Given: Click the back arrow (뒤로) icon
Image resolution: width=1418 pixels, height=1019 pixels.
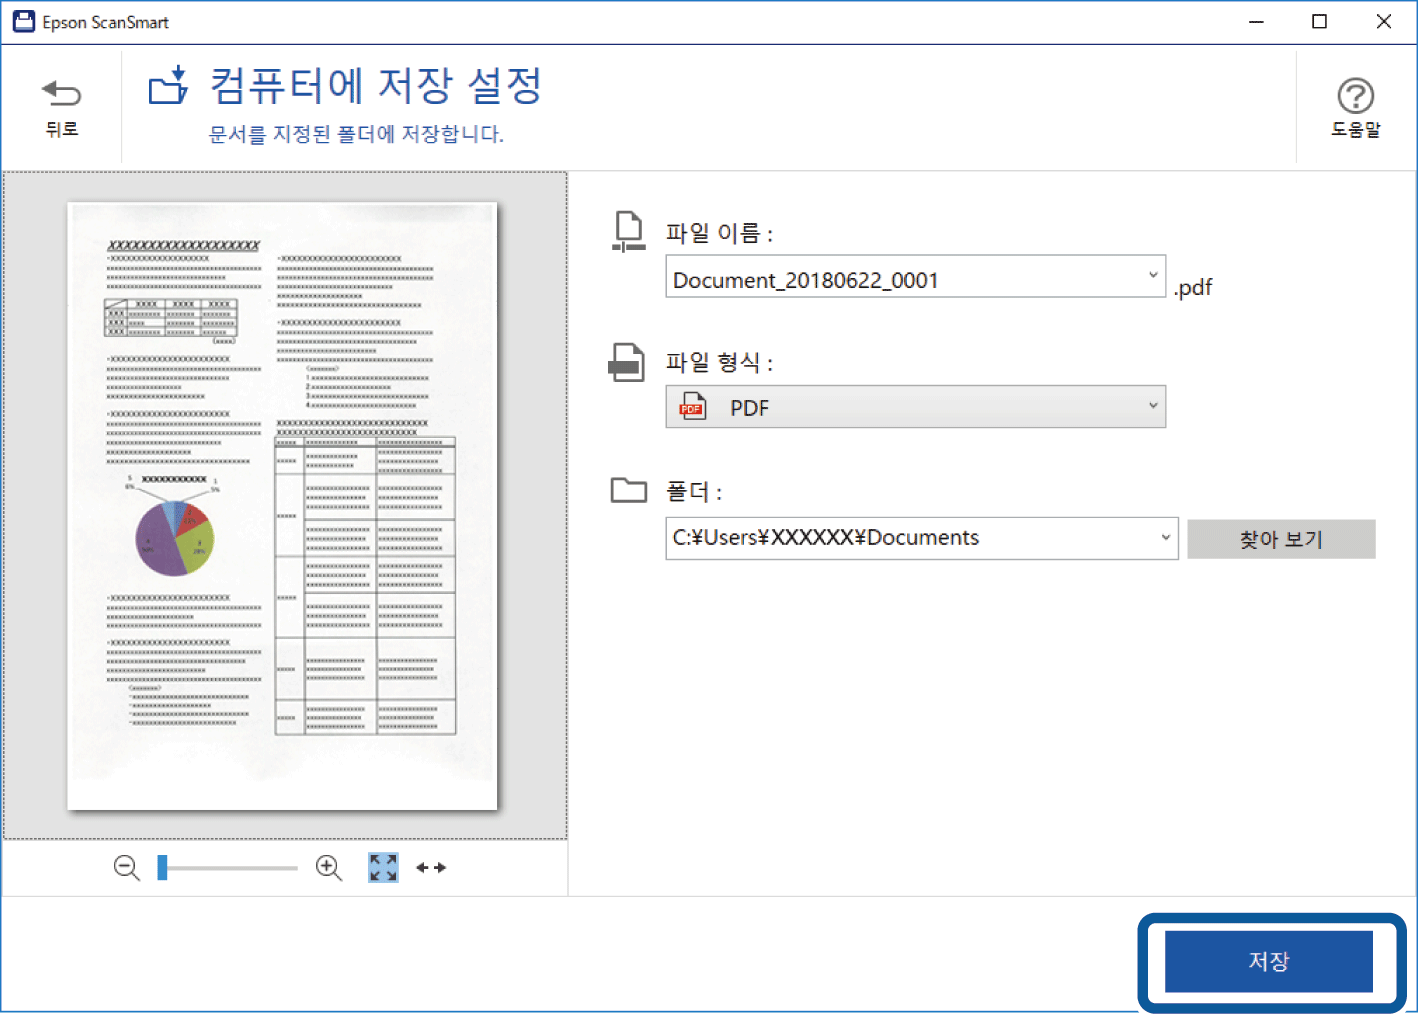Looking at the screenshot, I should pos(61,95).
